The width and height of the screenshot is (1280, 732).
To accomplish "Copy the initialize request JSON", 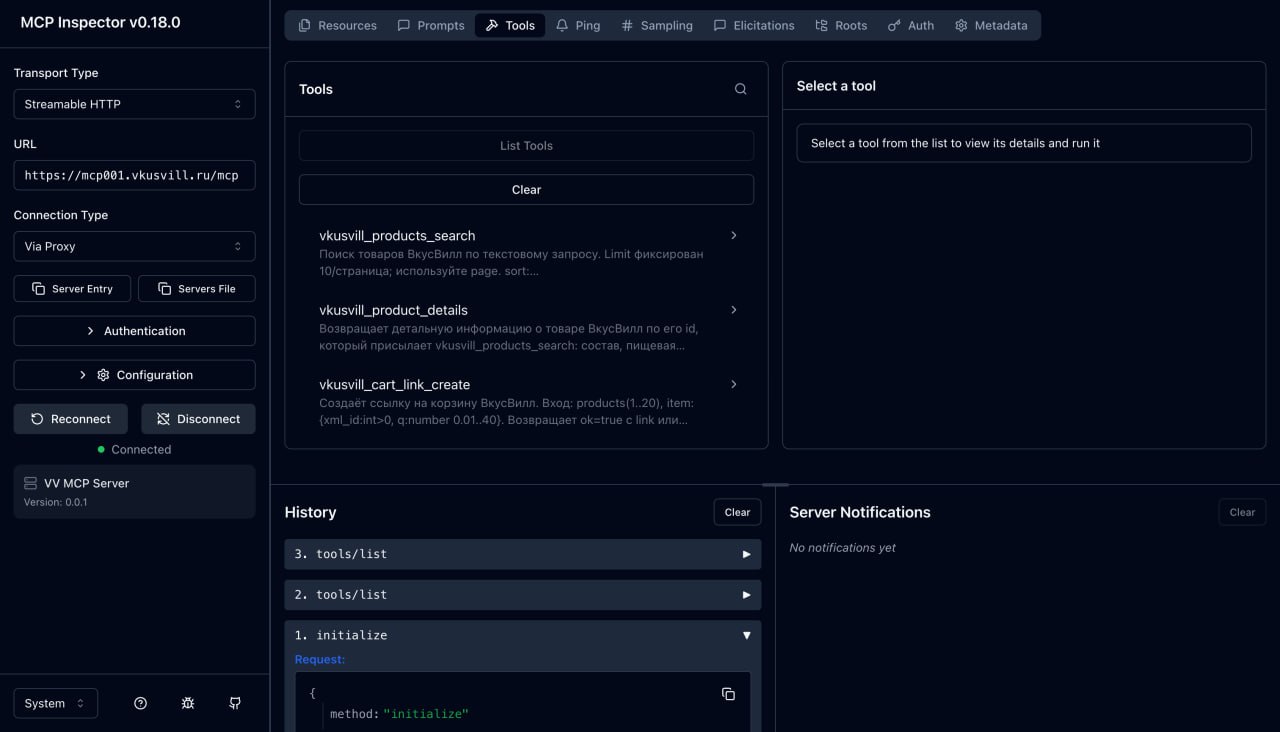I will [728, 694].
